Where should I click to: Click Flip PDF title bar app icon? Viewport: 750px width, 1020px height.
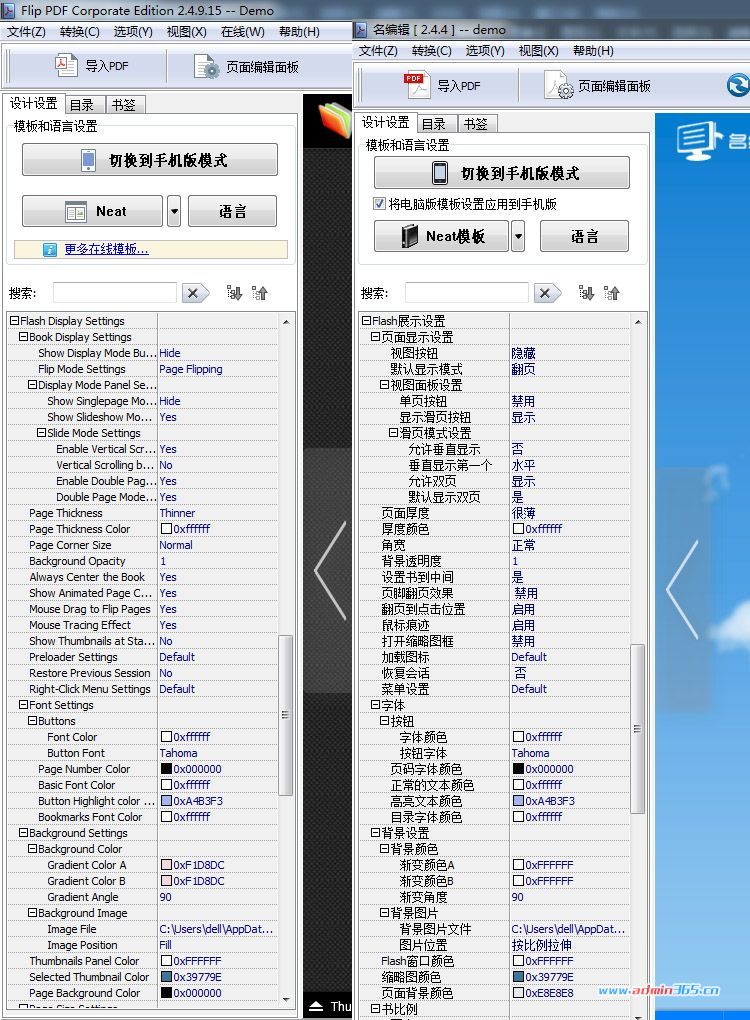pos(8,10)
